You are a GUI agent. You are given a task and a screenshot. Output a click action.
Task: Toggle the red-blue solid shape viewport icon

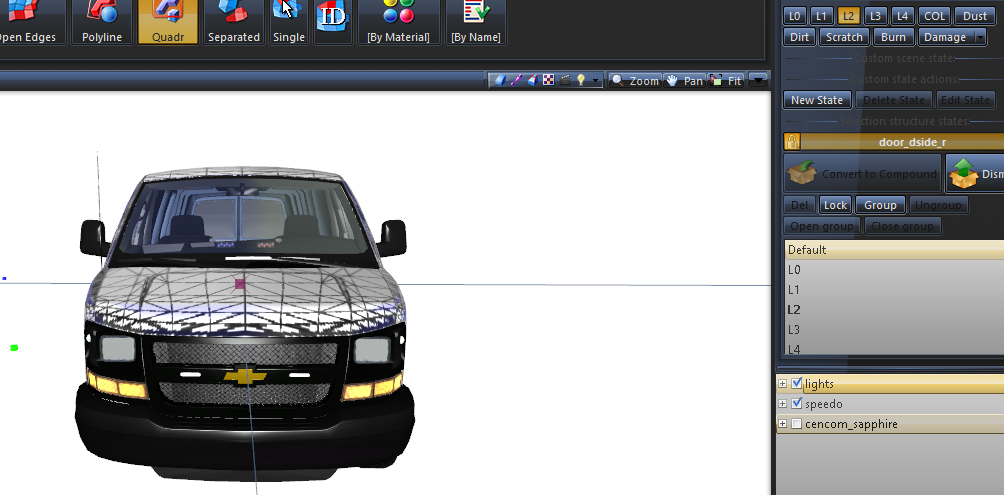coord(532,80)
